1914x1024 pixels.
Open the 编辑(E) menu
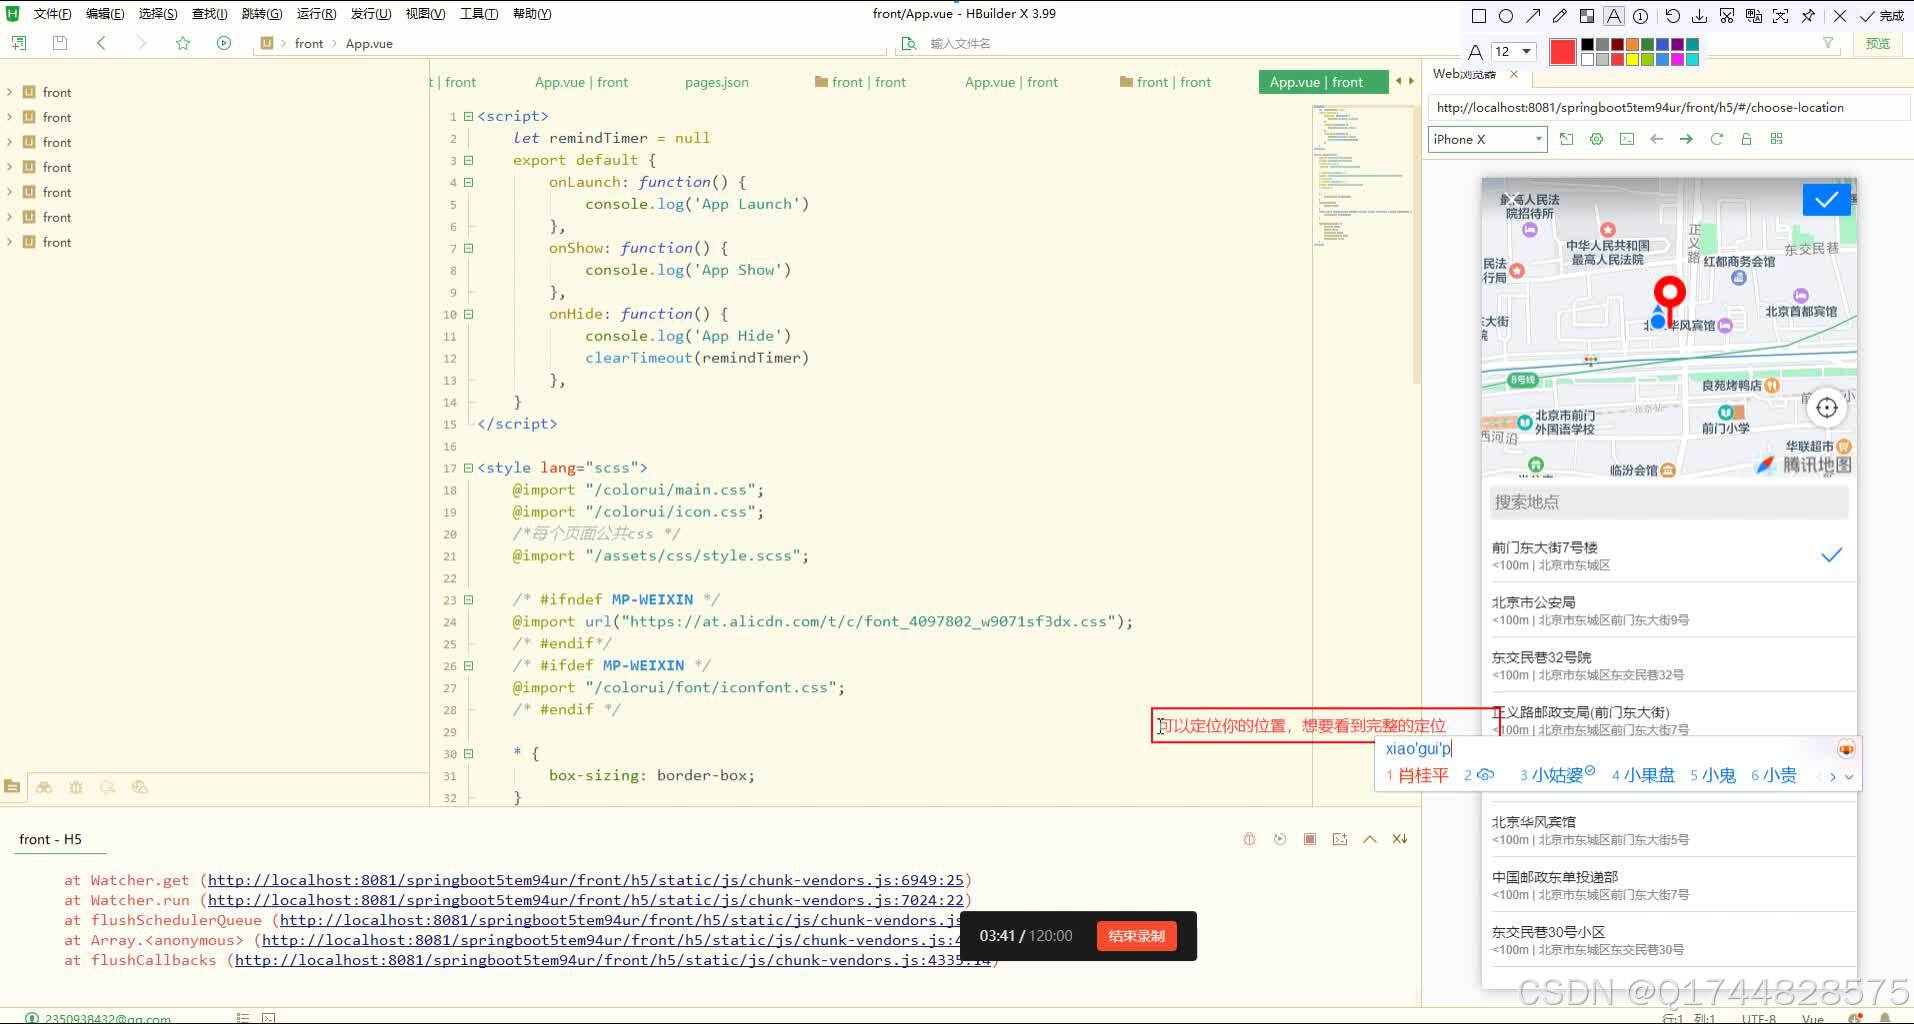click(x=105, y=14)
